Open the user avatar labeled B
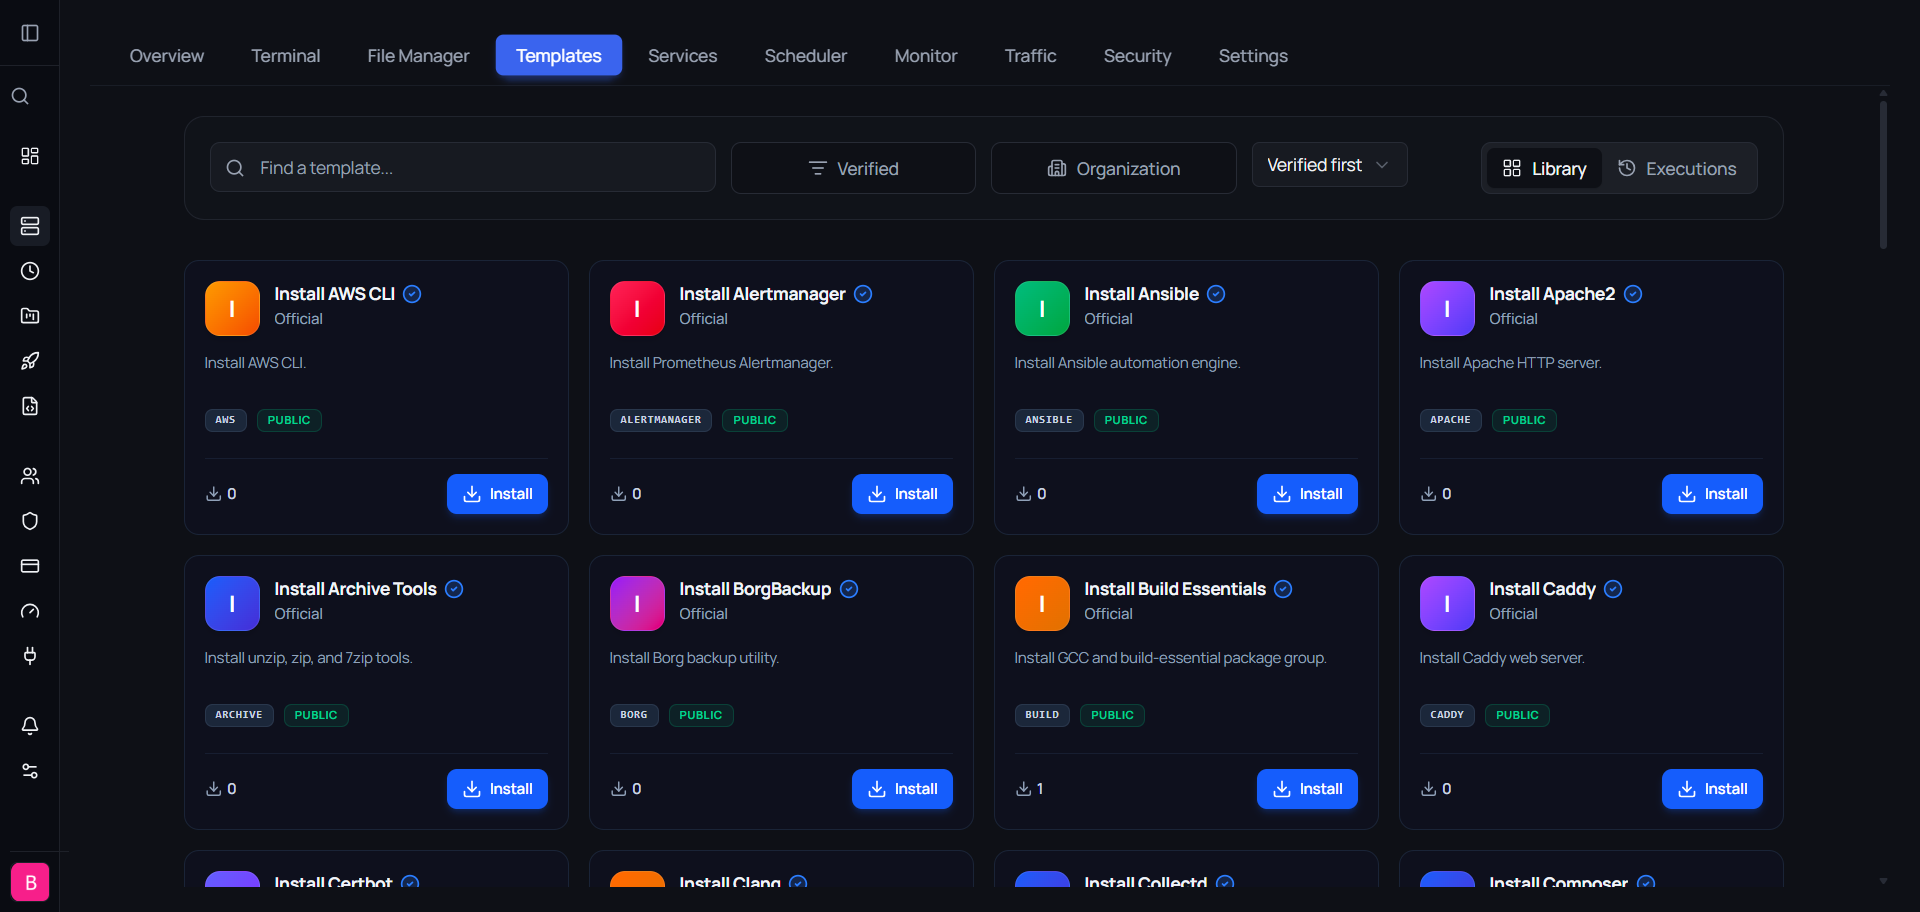Viewport: 1920px width, 912px height. coord(30,882)
